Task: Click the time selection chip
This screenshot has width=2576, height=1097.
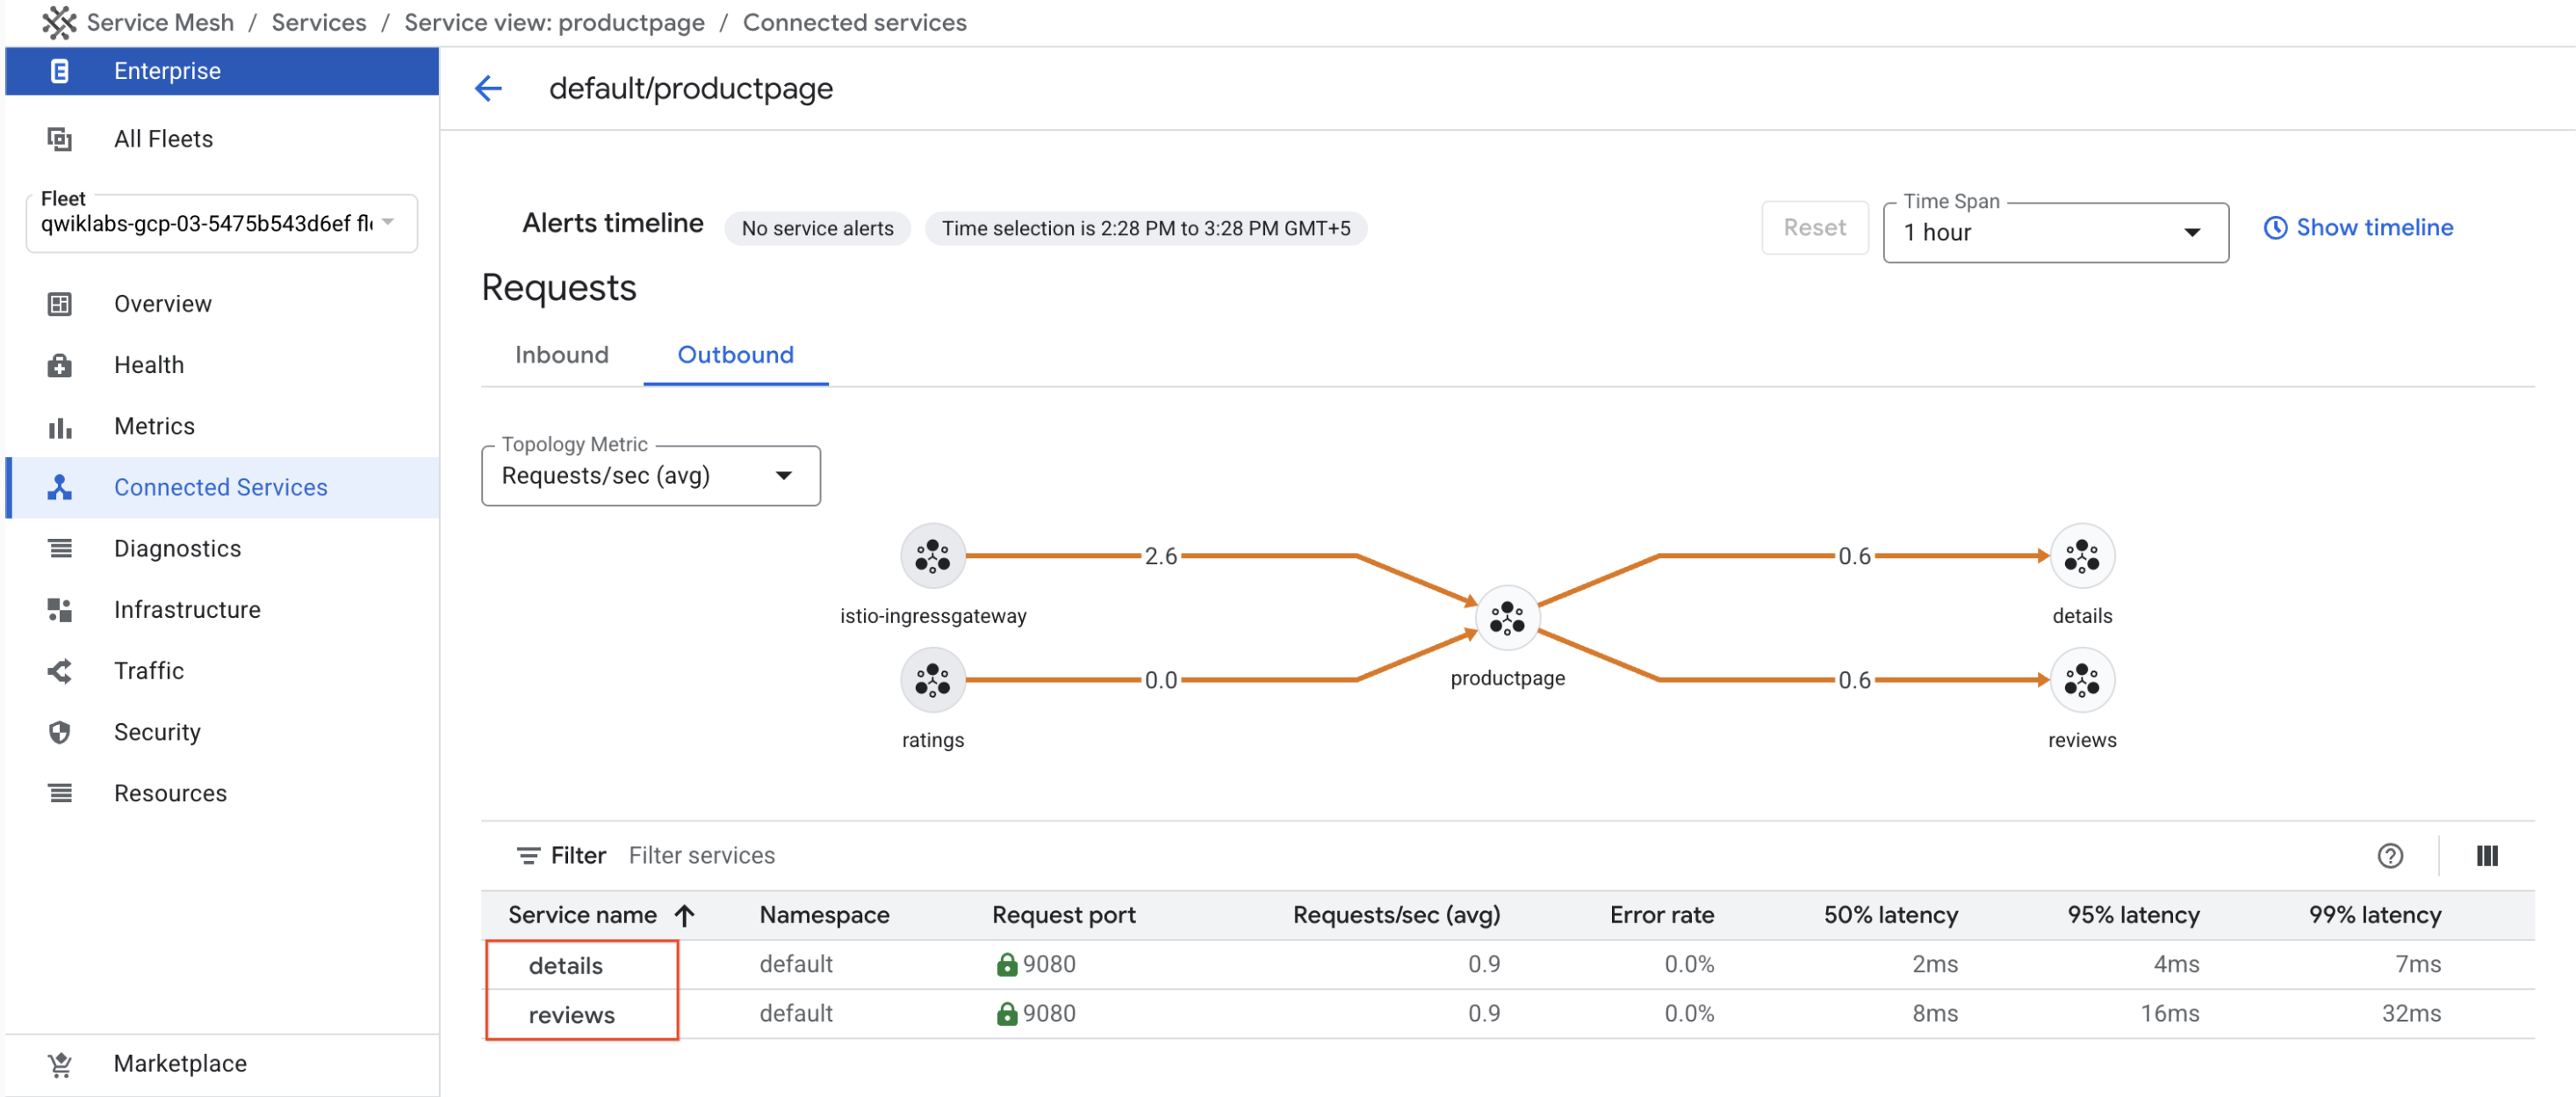Action: (1146, 229)
